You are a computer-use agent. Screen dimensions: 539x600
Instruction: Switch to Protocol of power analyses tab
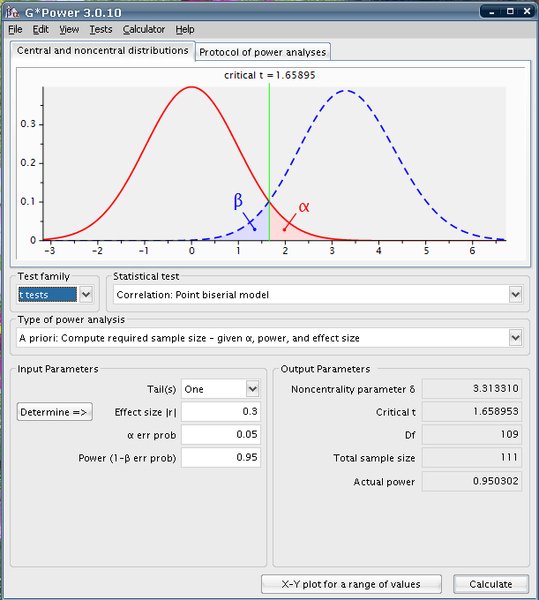coord(262,52)
